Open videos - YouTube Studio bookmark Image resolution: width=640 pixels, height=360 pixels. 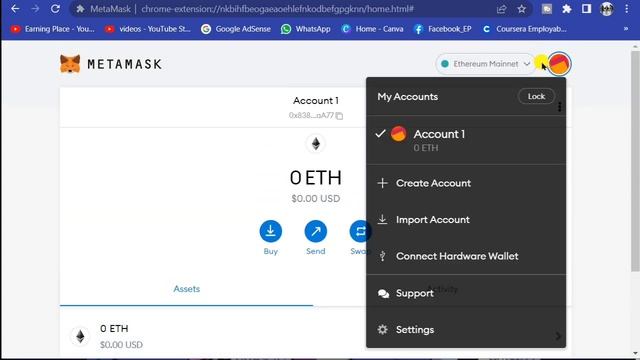(x=148, y=29)
